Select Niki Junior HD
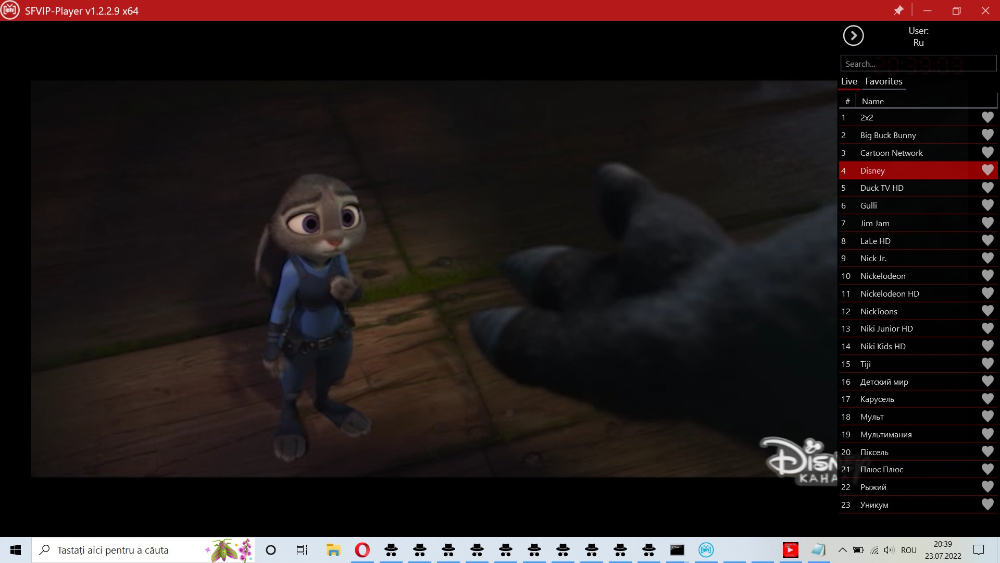Screen dimensions: 1000x563 coord(917,328)
